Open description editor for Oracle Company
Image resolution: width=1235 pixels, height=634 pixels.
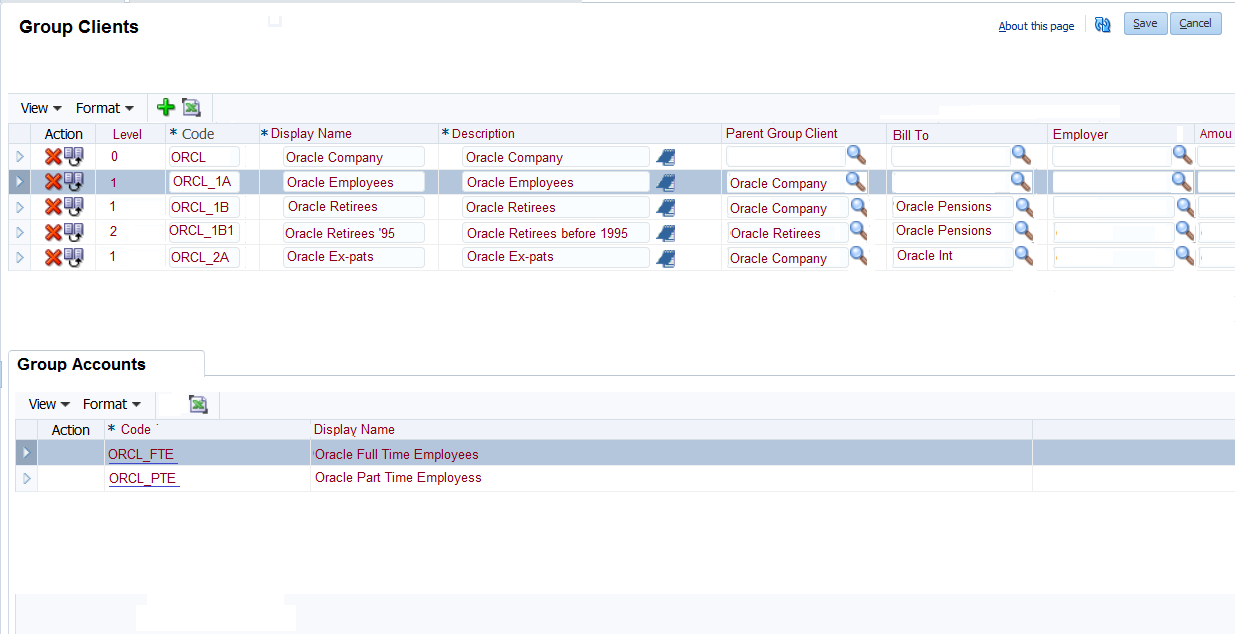(666, 157)
